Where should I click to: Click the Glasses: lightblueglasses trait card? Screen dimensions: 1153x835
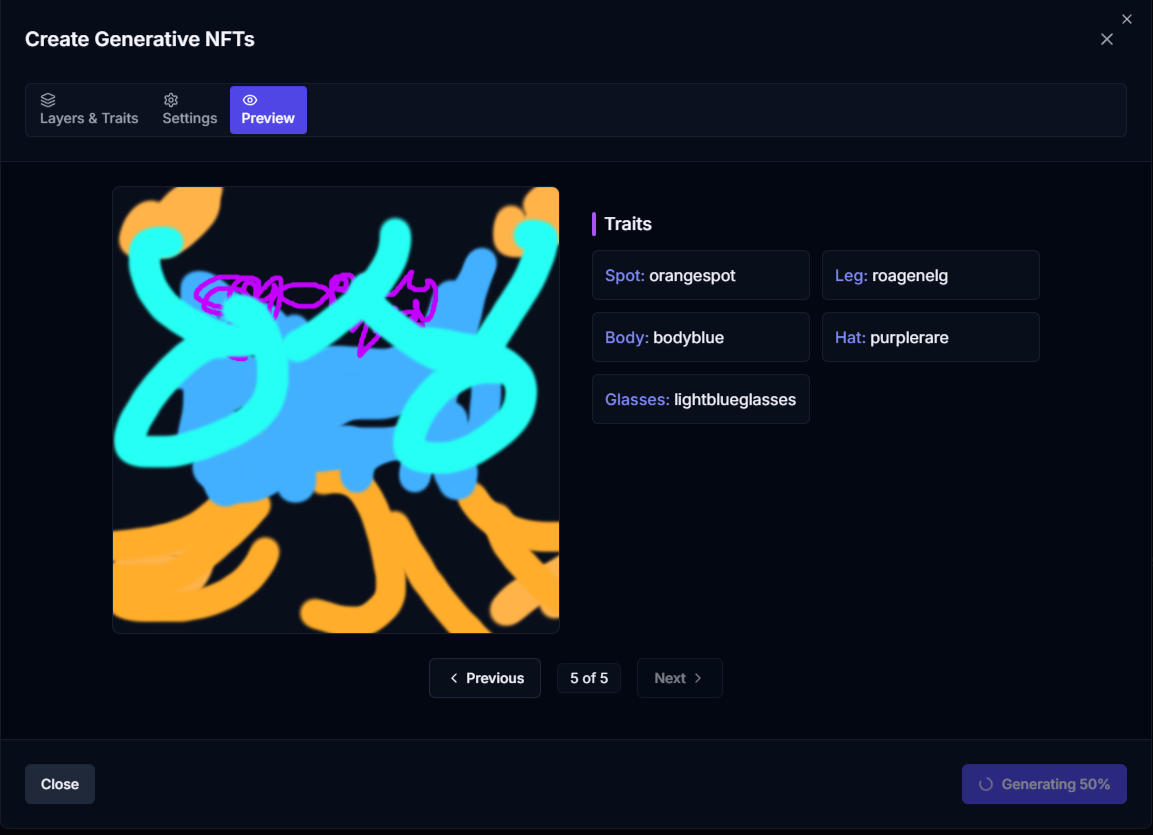pos(700,399)
